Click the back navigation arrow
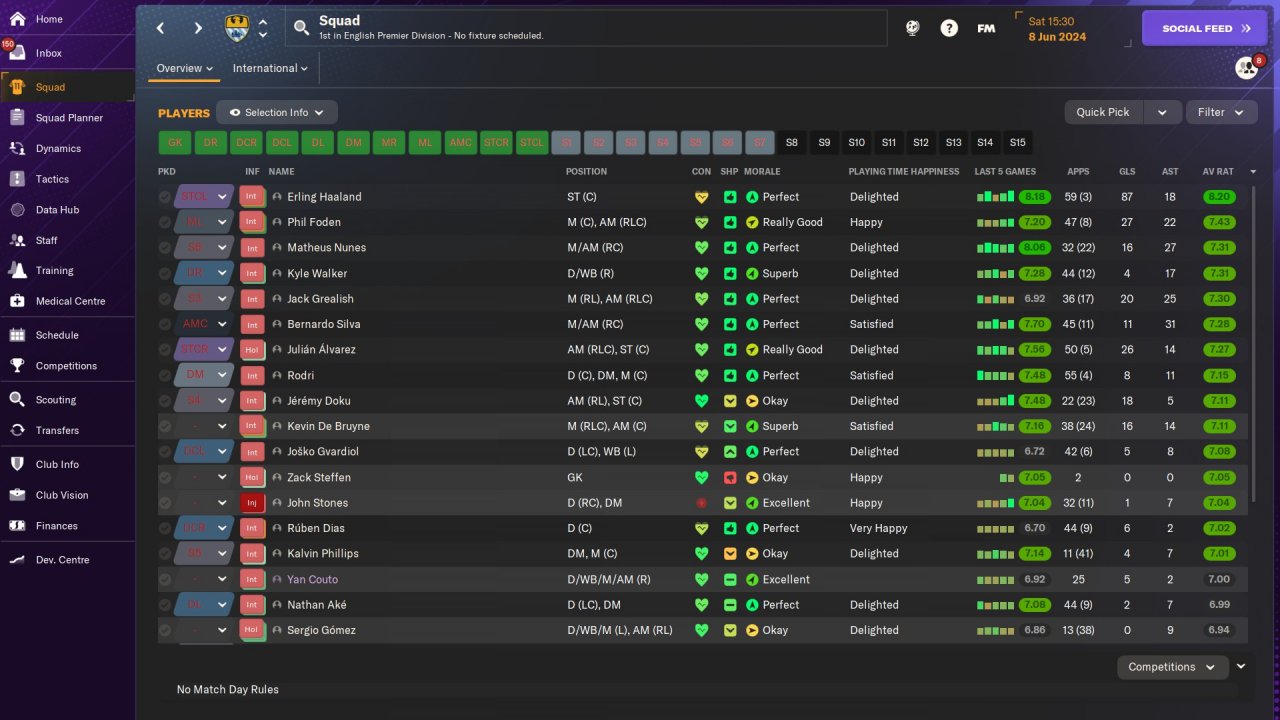1280x720 pixels. pyautogui.click(x=161, y=28)
